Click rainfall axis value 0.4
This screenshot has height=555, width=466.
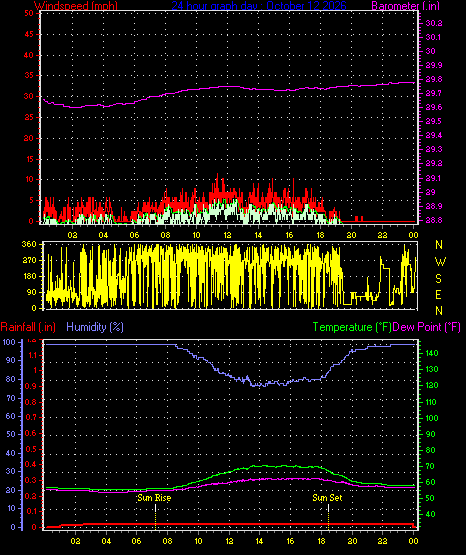click(31, 464)
